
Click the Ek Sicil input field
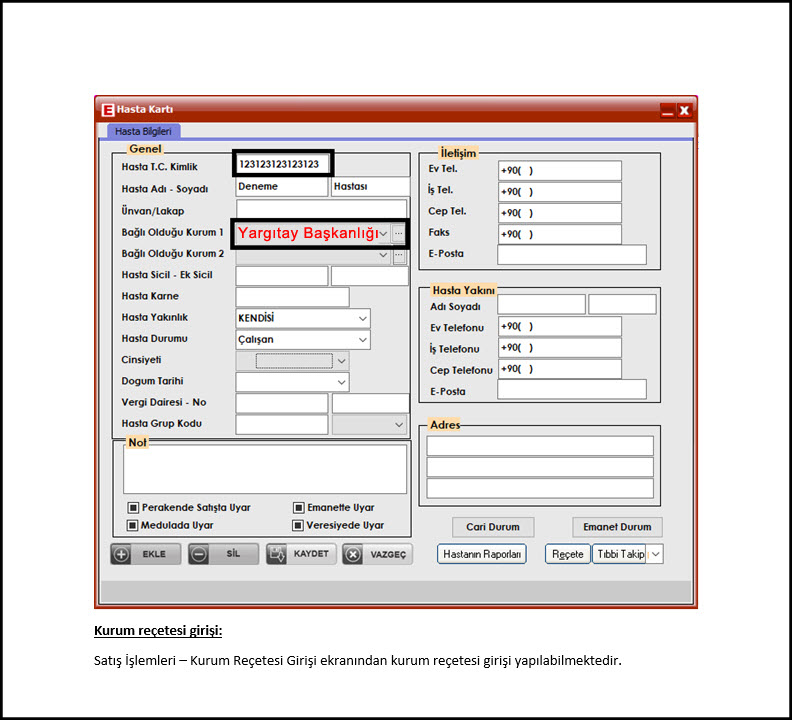pyautogui.click(x=370, y=276)
